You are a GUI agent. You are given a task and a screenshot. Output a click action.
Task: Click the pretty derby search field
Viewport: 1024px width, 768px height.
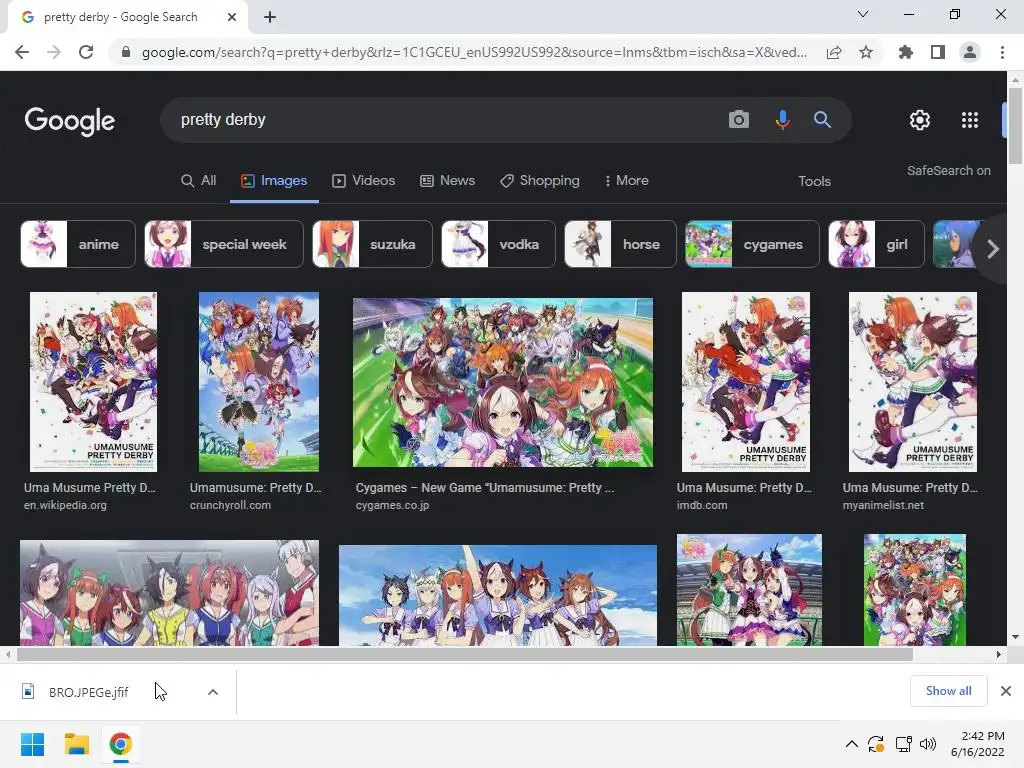444,120
